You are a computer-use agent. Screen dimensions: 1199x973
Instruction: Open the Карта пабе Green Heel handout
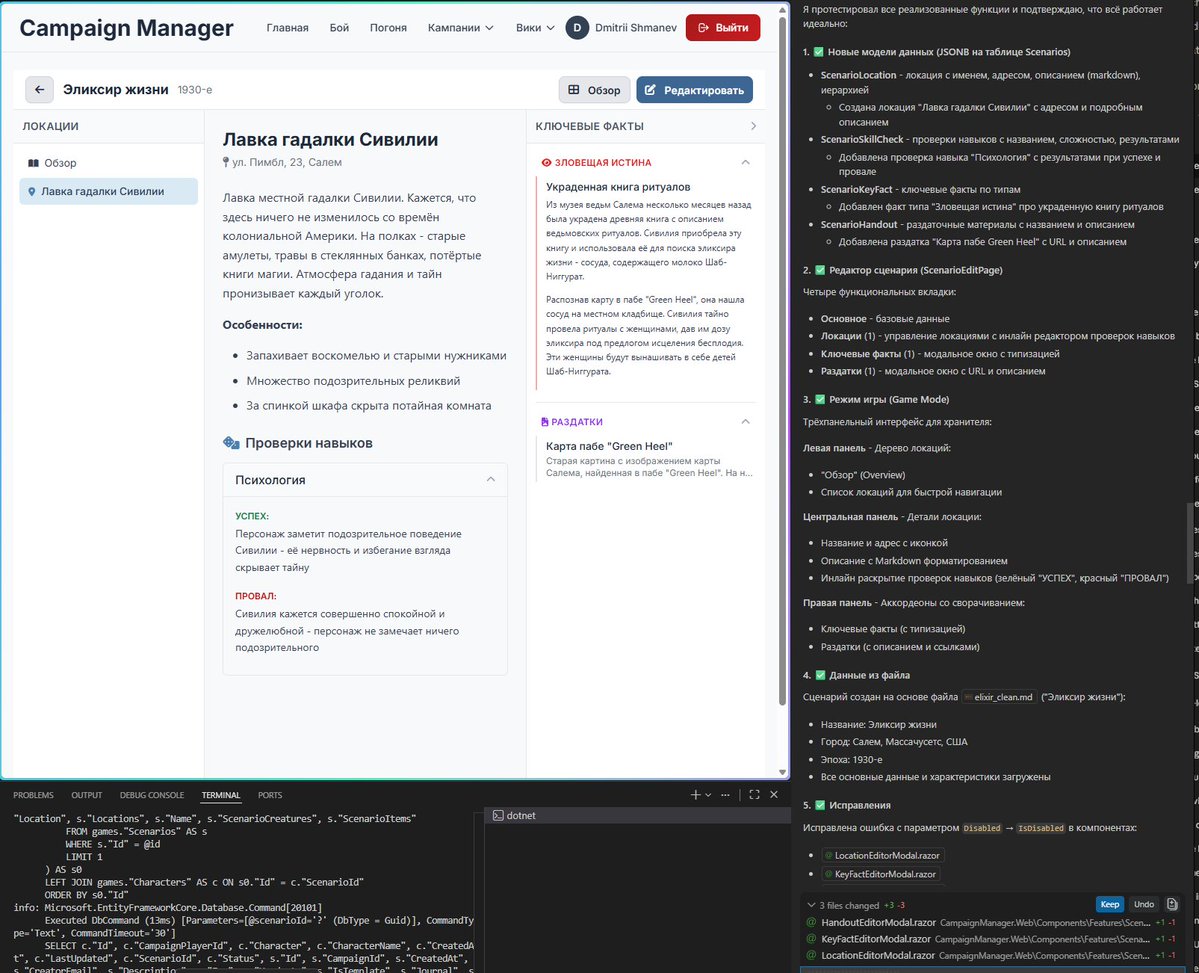point(648,458)
